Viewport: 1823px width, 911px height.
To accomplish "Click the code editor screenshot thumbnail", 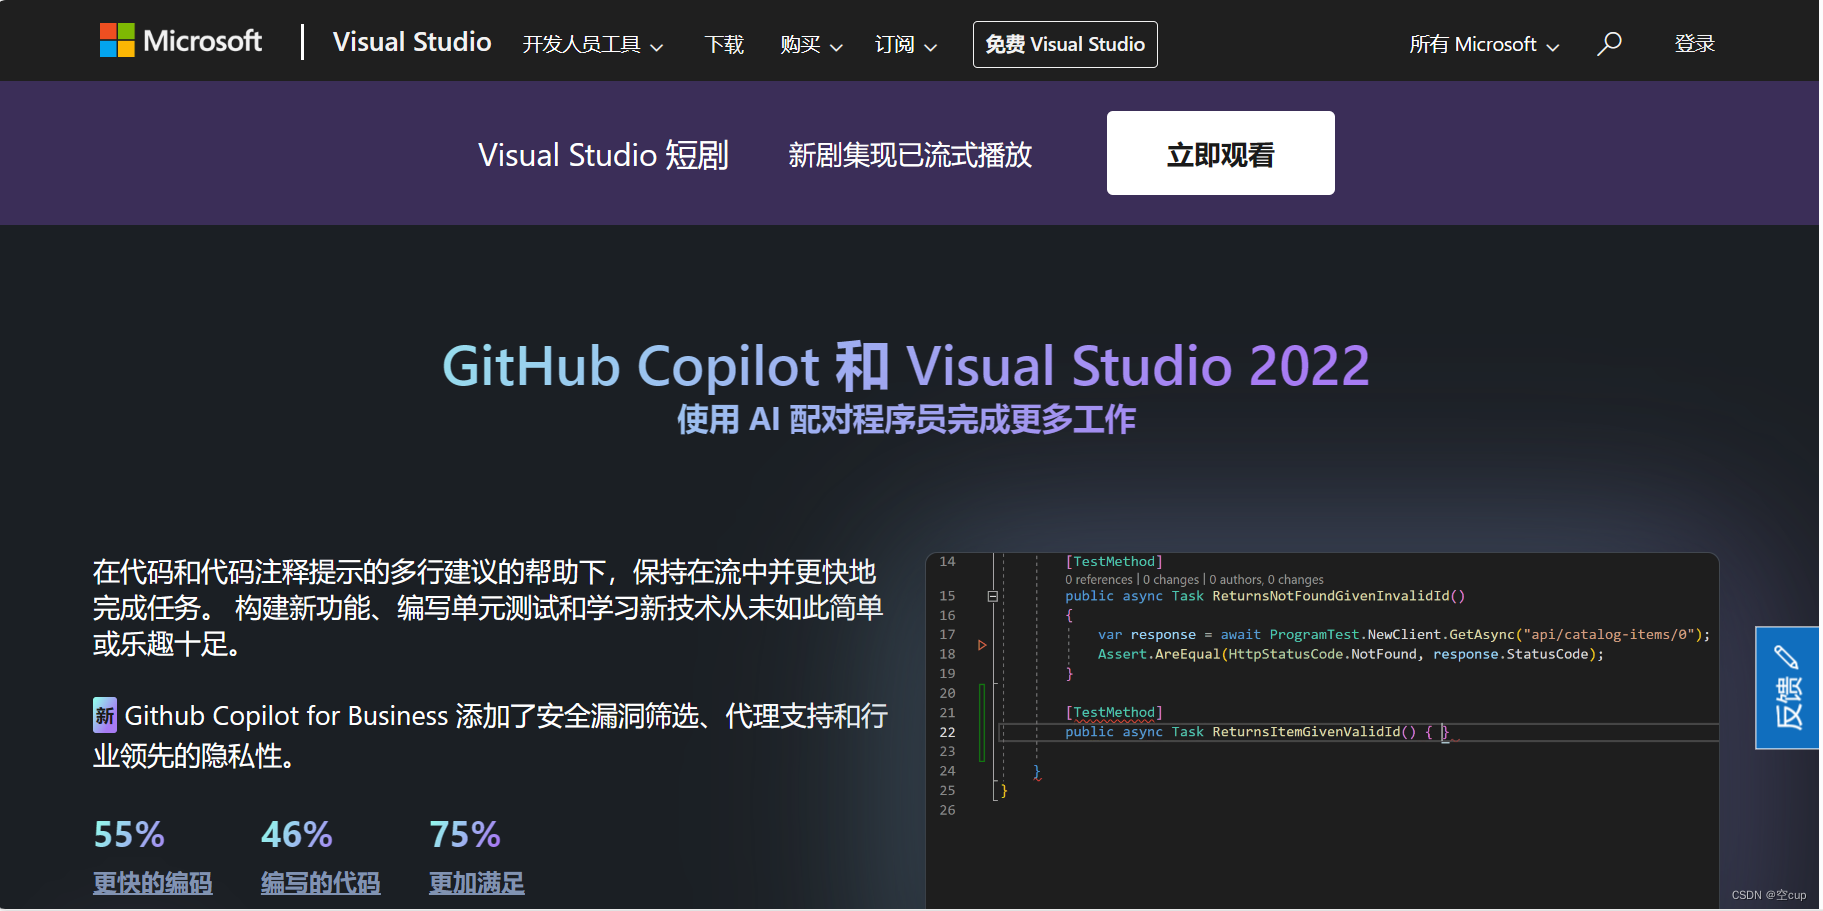I will click(1322, 730).
